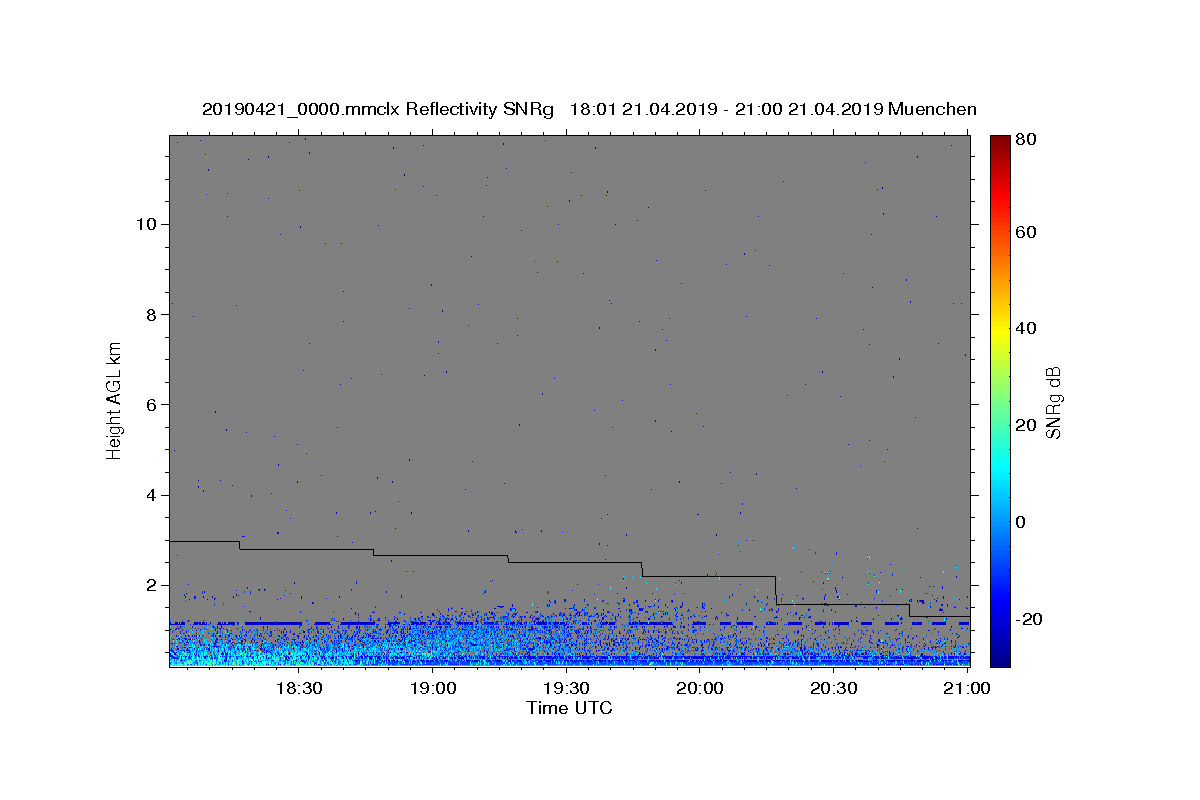The image size is (1200, 800).
Task: Click the height tick label 8
Action: (x=149, y=314)
